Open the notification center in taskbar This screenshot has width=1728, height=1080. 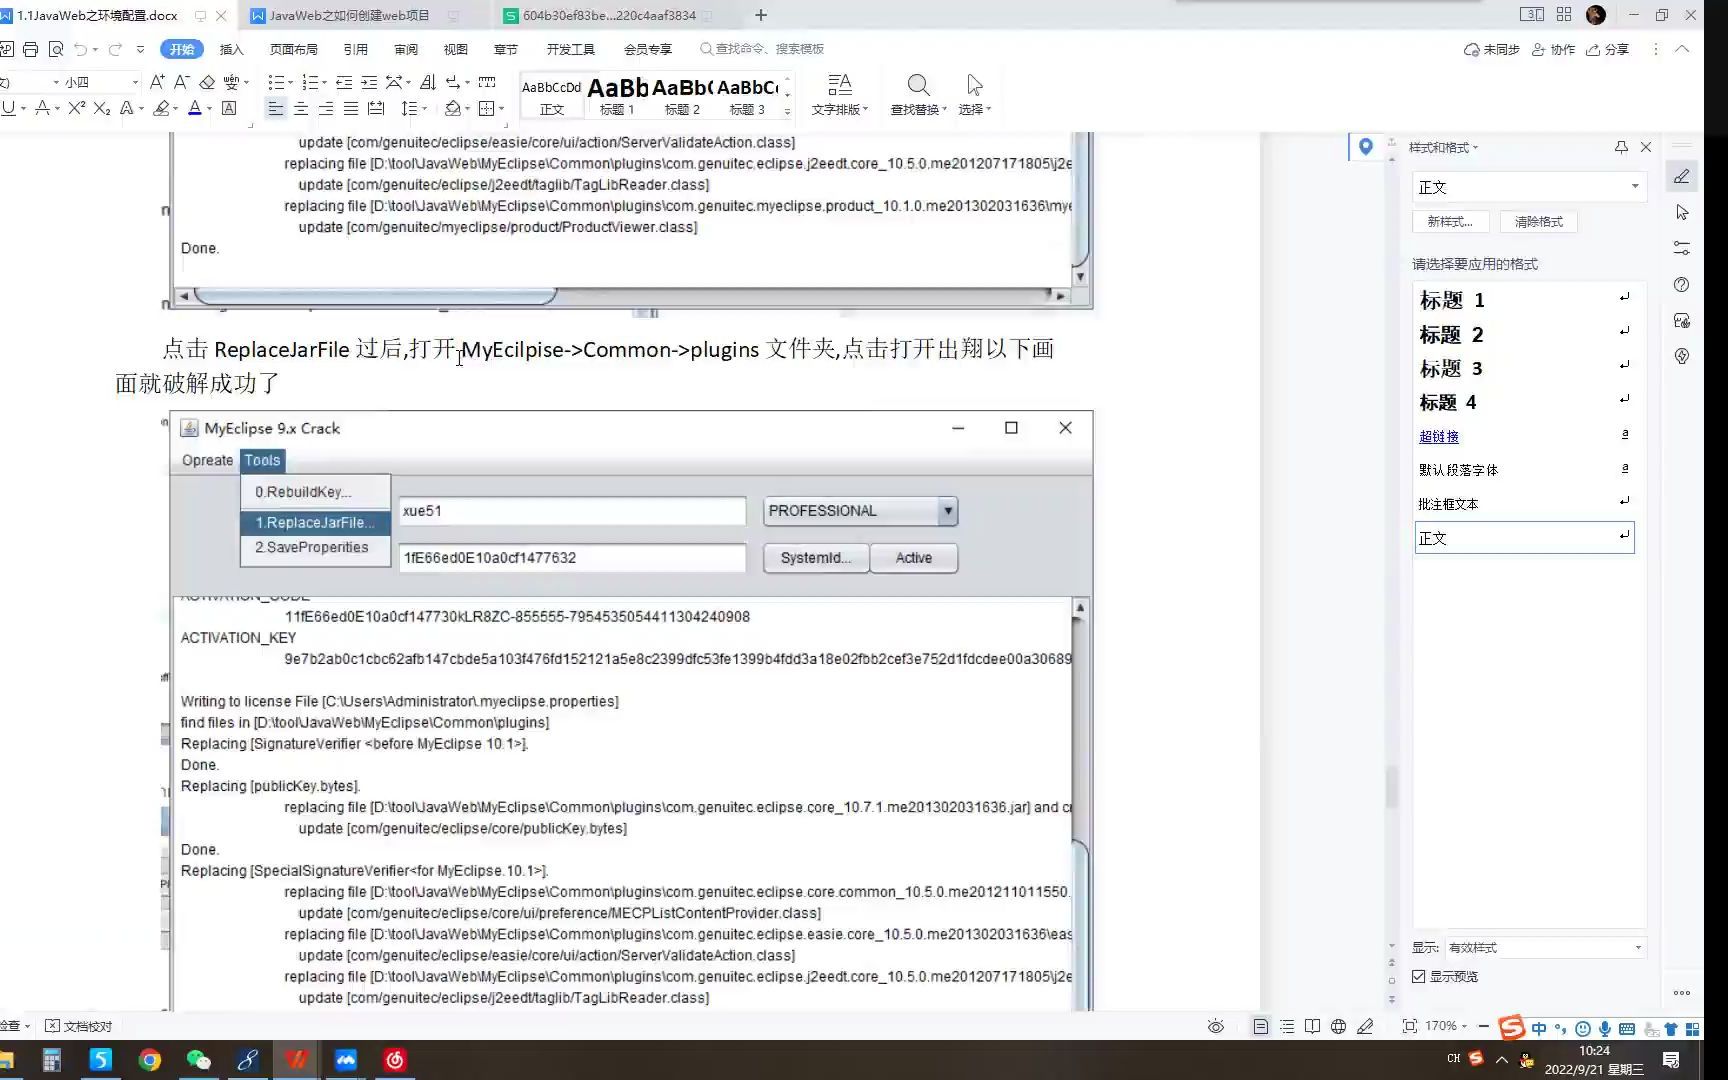point(1671,1060)
